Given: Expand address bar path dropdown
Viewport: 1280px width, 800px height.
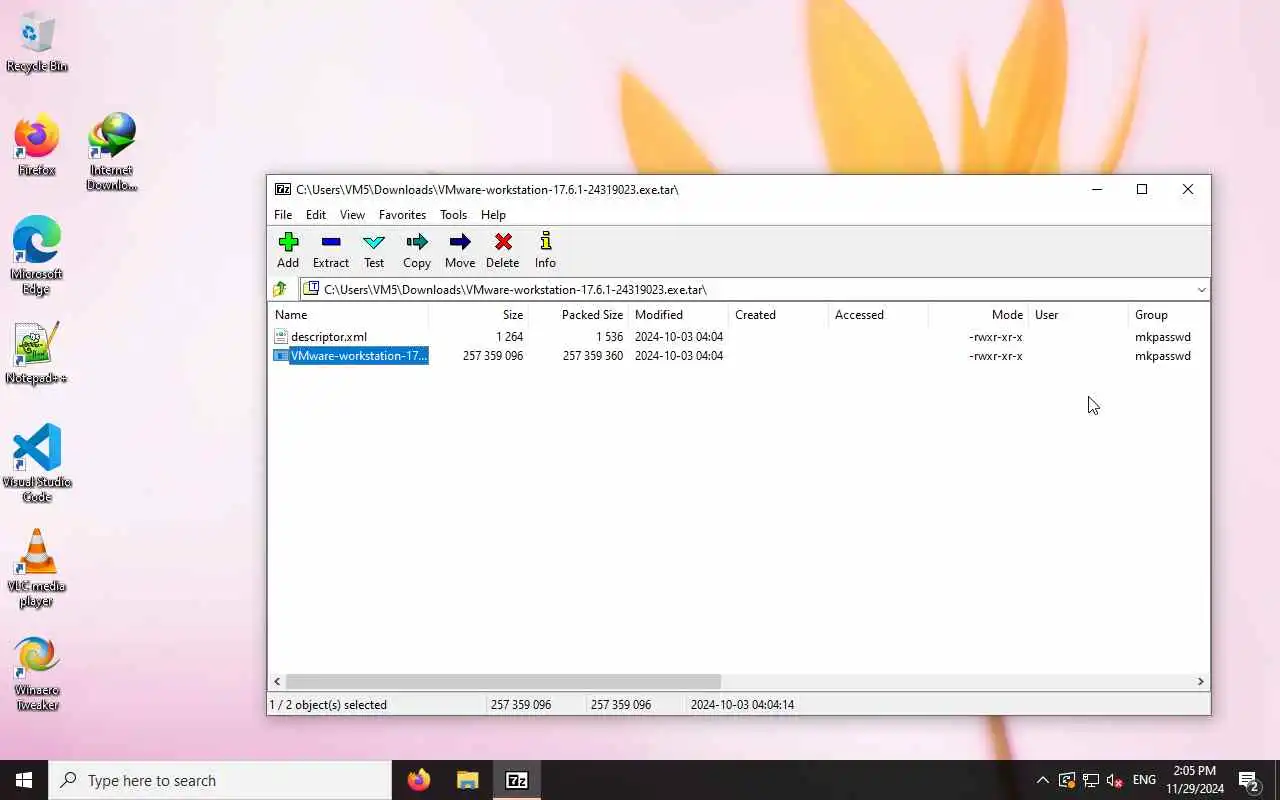Looking at the screenshot, I should [1201, 289].
